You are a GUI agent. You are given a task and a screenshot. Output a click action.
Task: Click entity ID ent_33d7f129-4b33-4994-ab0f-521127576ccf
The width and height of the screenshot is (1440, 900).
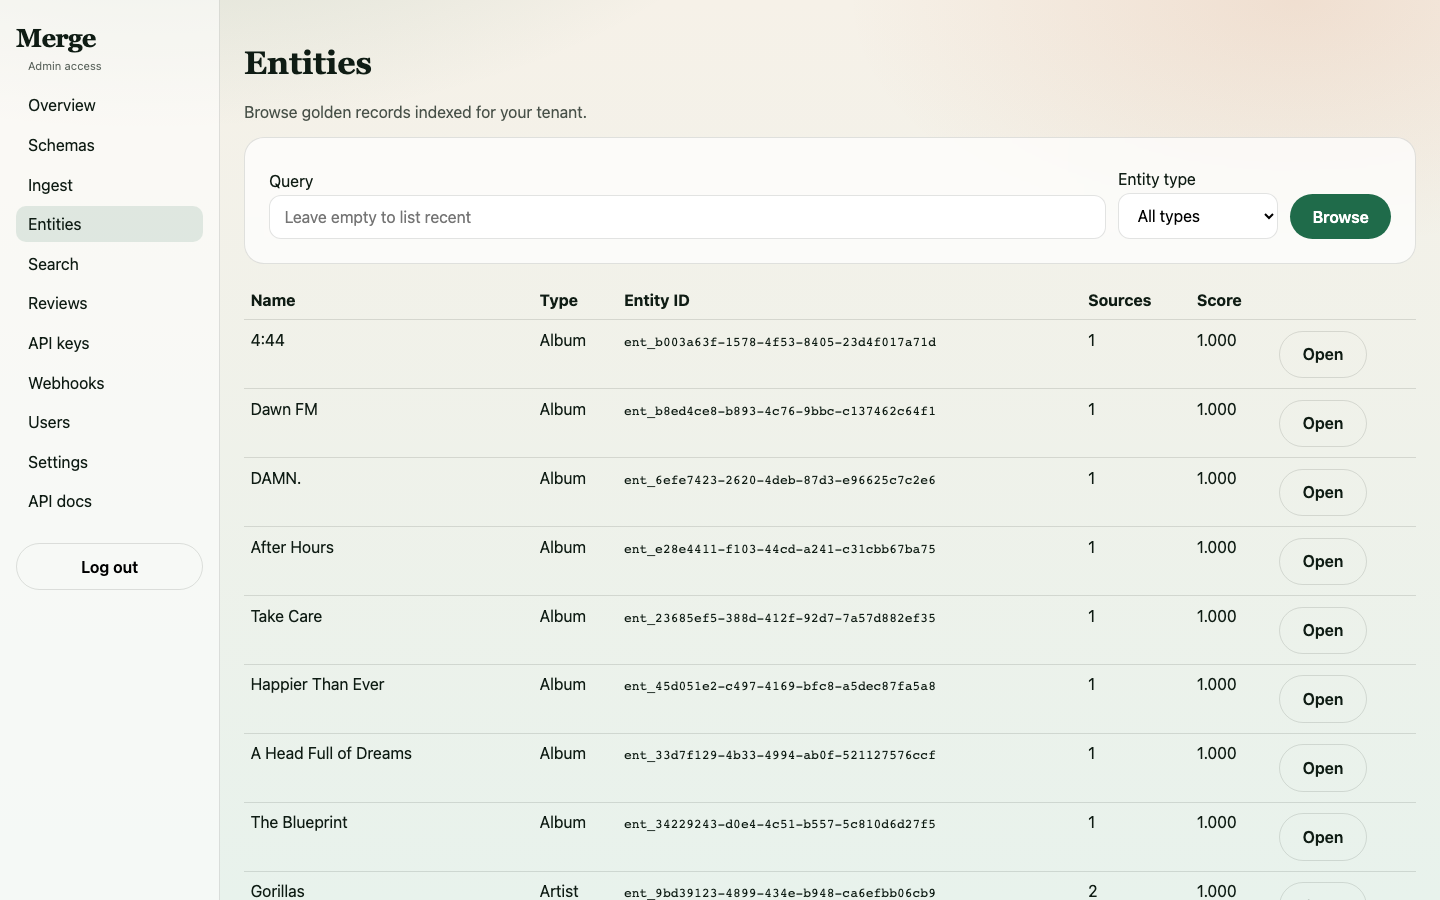(x=780, y=755)
